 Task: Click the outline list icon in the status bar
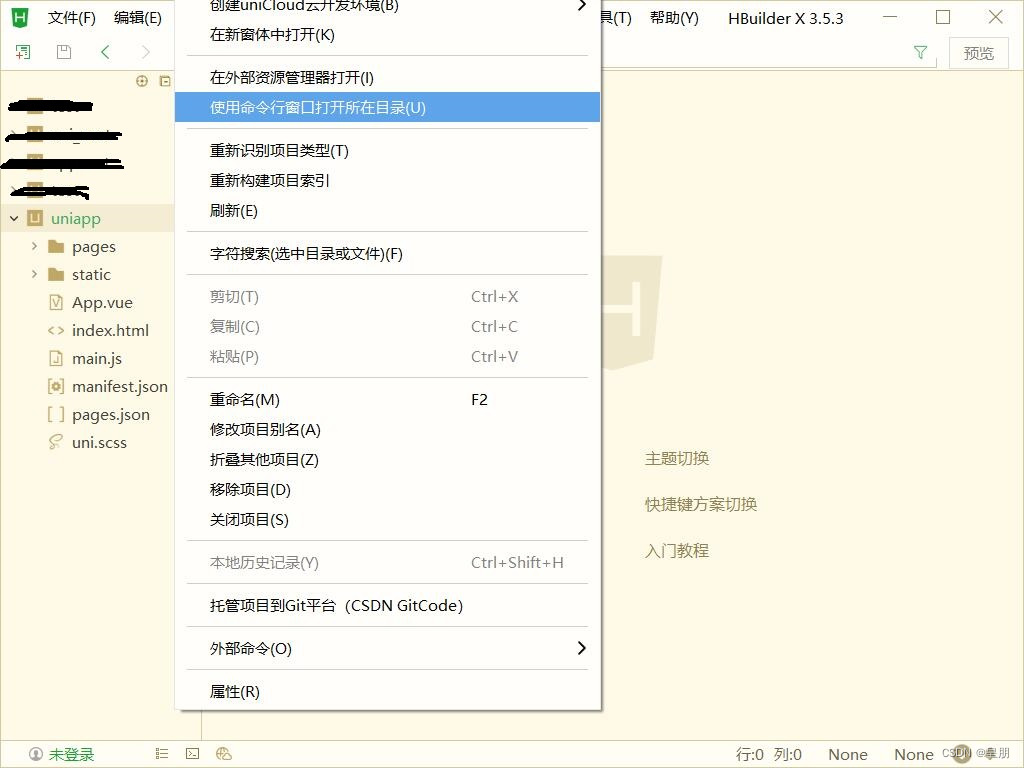click(161, 753)
